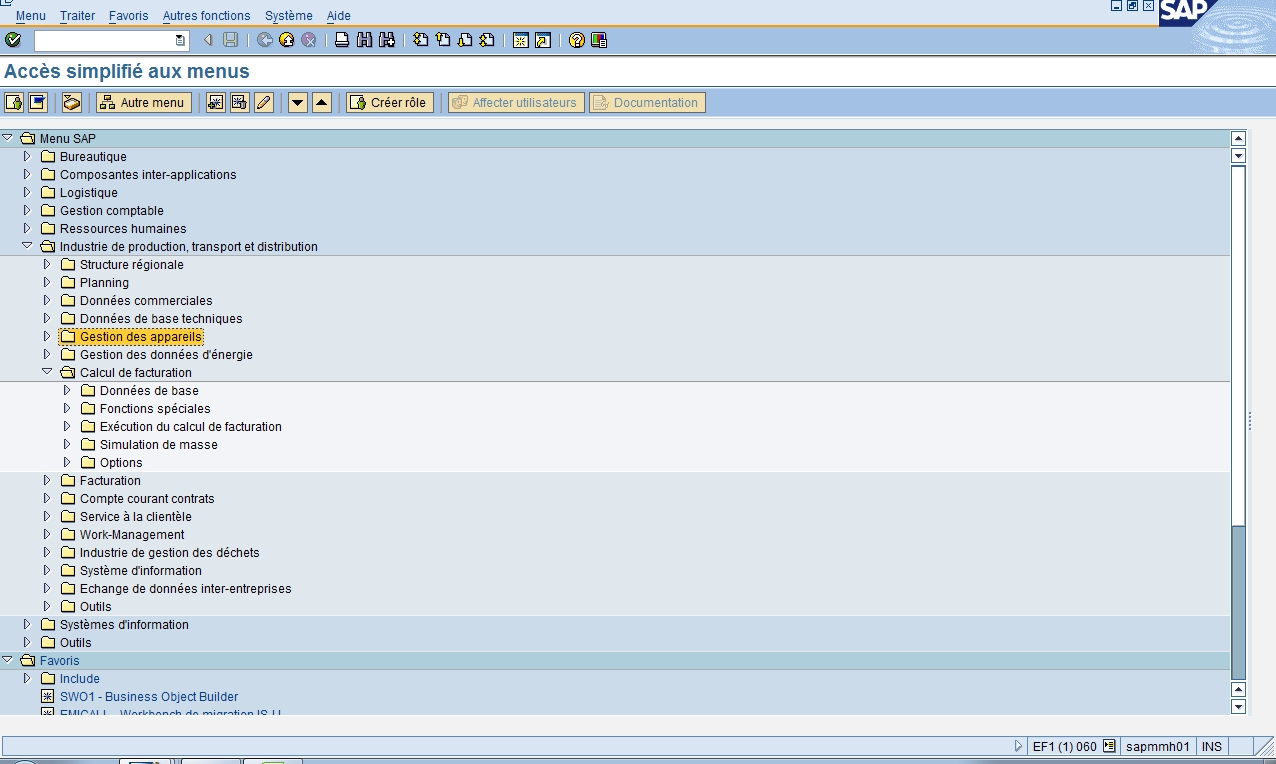Collapse Industrie de production, transport et distribution
Viewport: 1276px width, 764px height.
pos(27,246)
